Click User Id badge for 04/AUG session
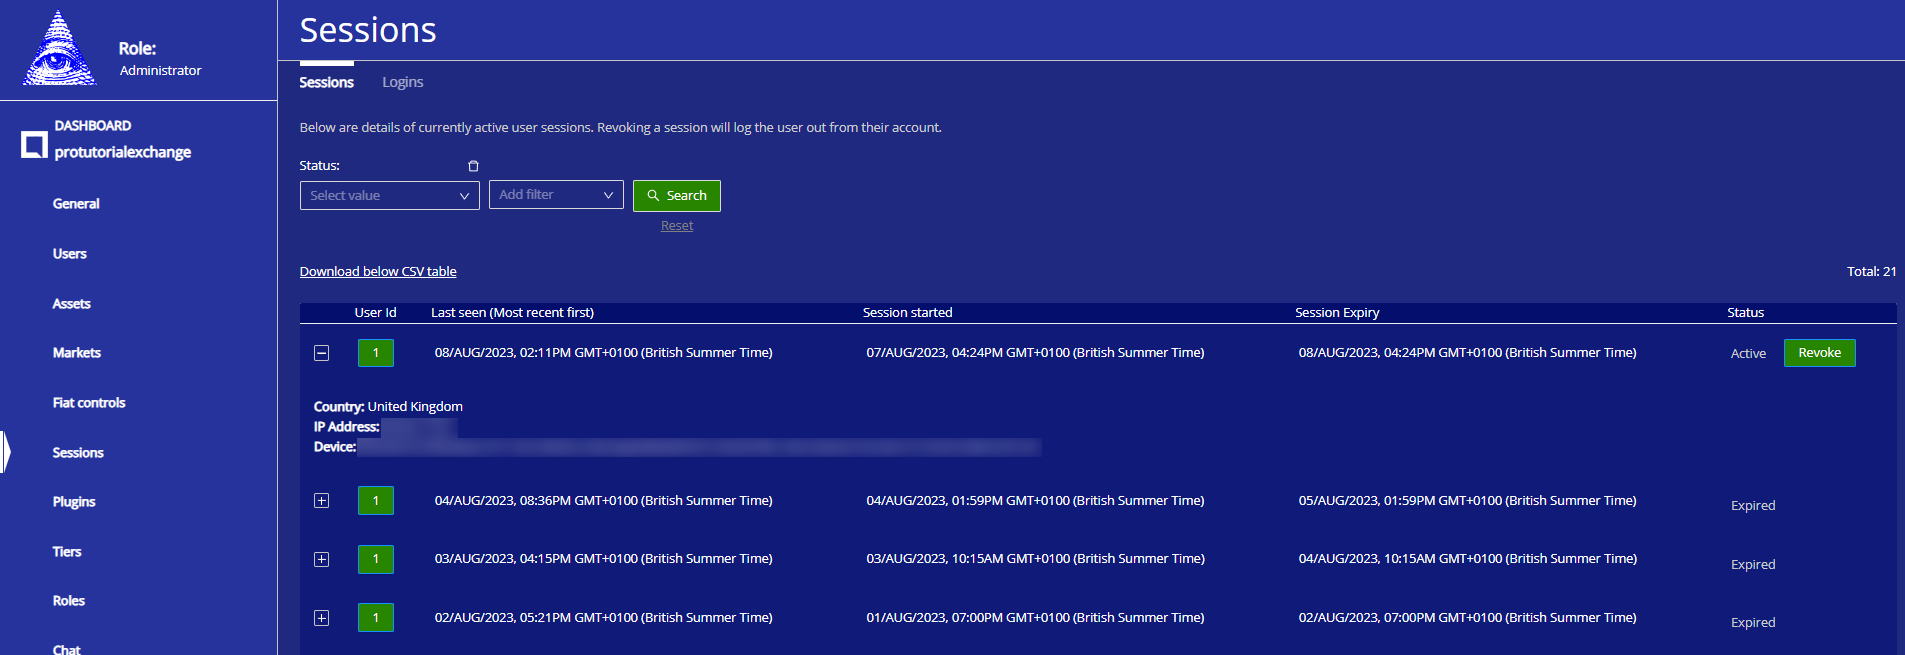Image resolution: width=1905 pixels, height=655 pixels. click(x=375, y=501)
